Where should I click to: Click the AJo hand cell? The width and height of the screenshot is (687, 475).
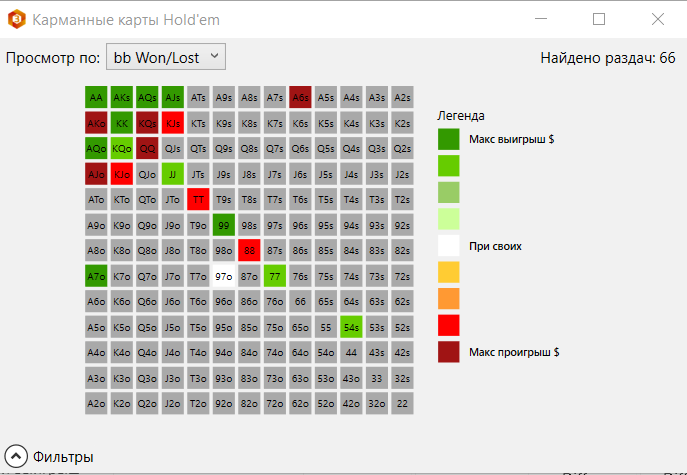pos(96,174)
